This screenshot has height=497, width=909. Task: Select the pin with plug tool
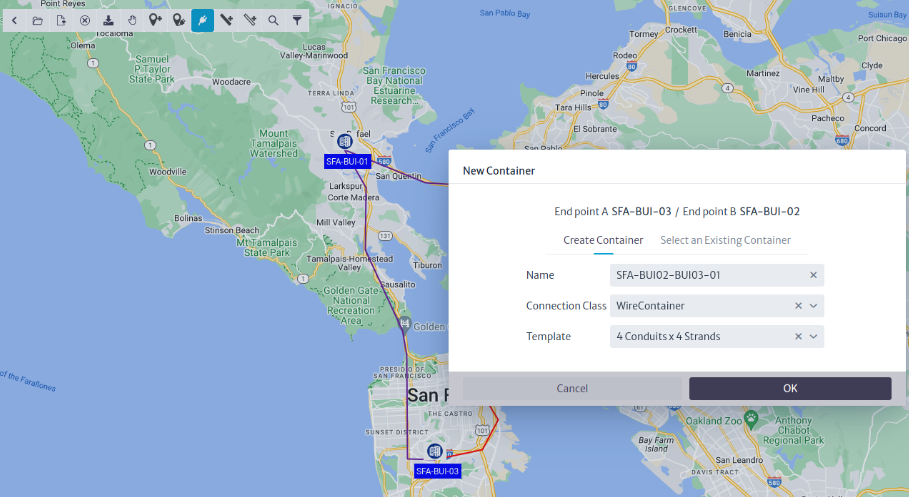(178, 20)
